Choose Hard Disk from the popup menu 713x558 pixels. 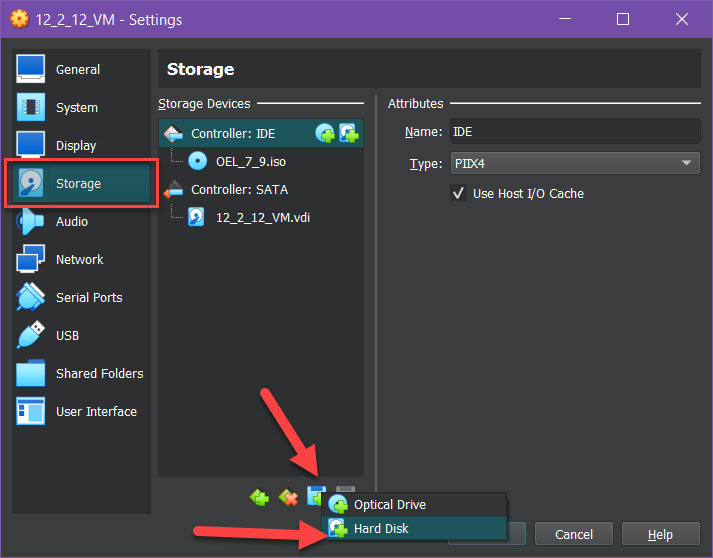pyautogui.click(x=381, y=529)
